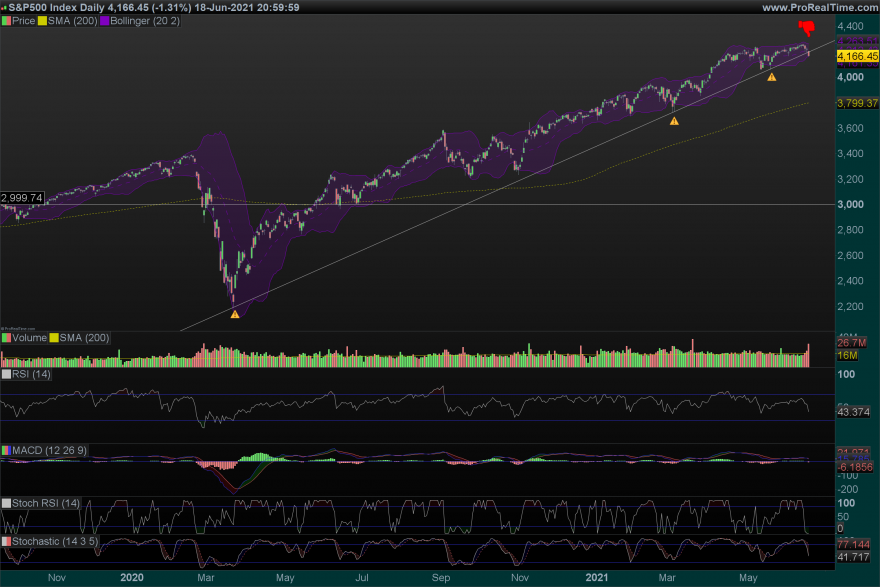Click the 2,400 price axis value
Screen dimensions: 880x587
(850, 281)
